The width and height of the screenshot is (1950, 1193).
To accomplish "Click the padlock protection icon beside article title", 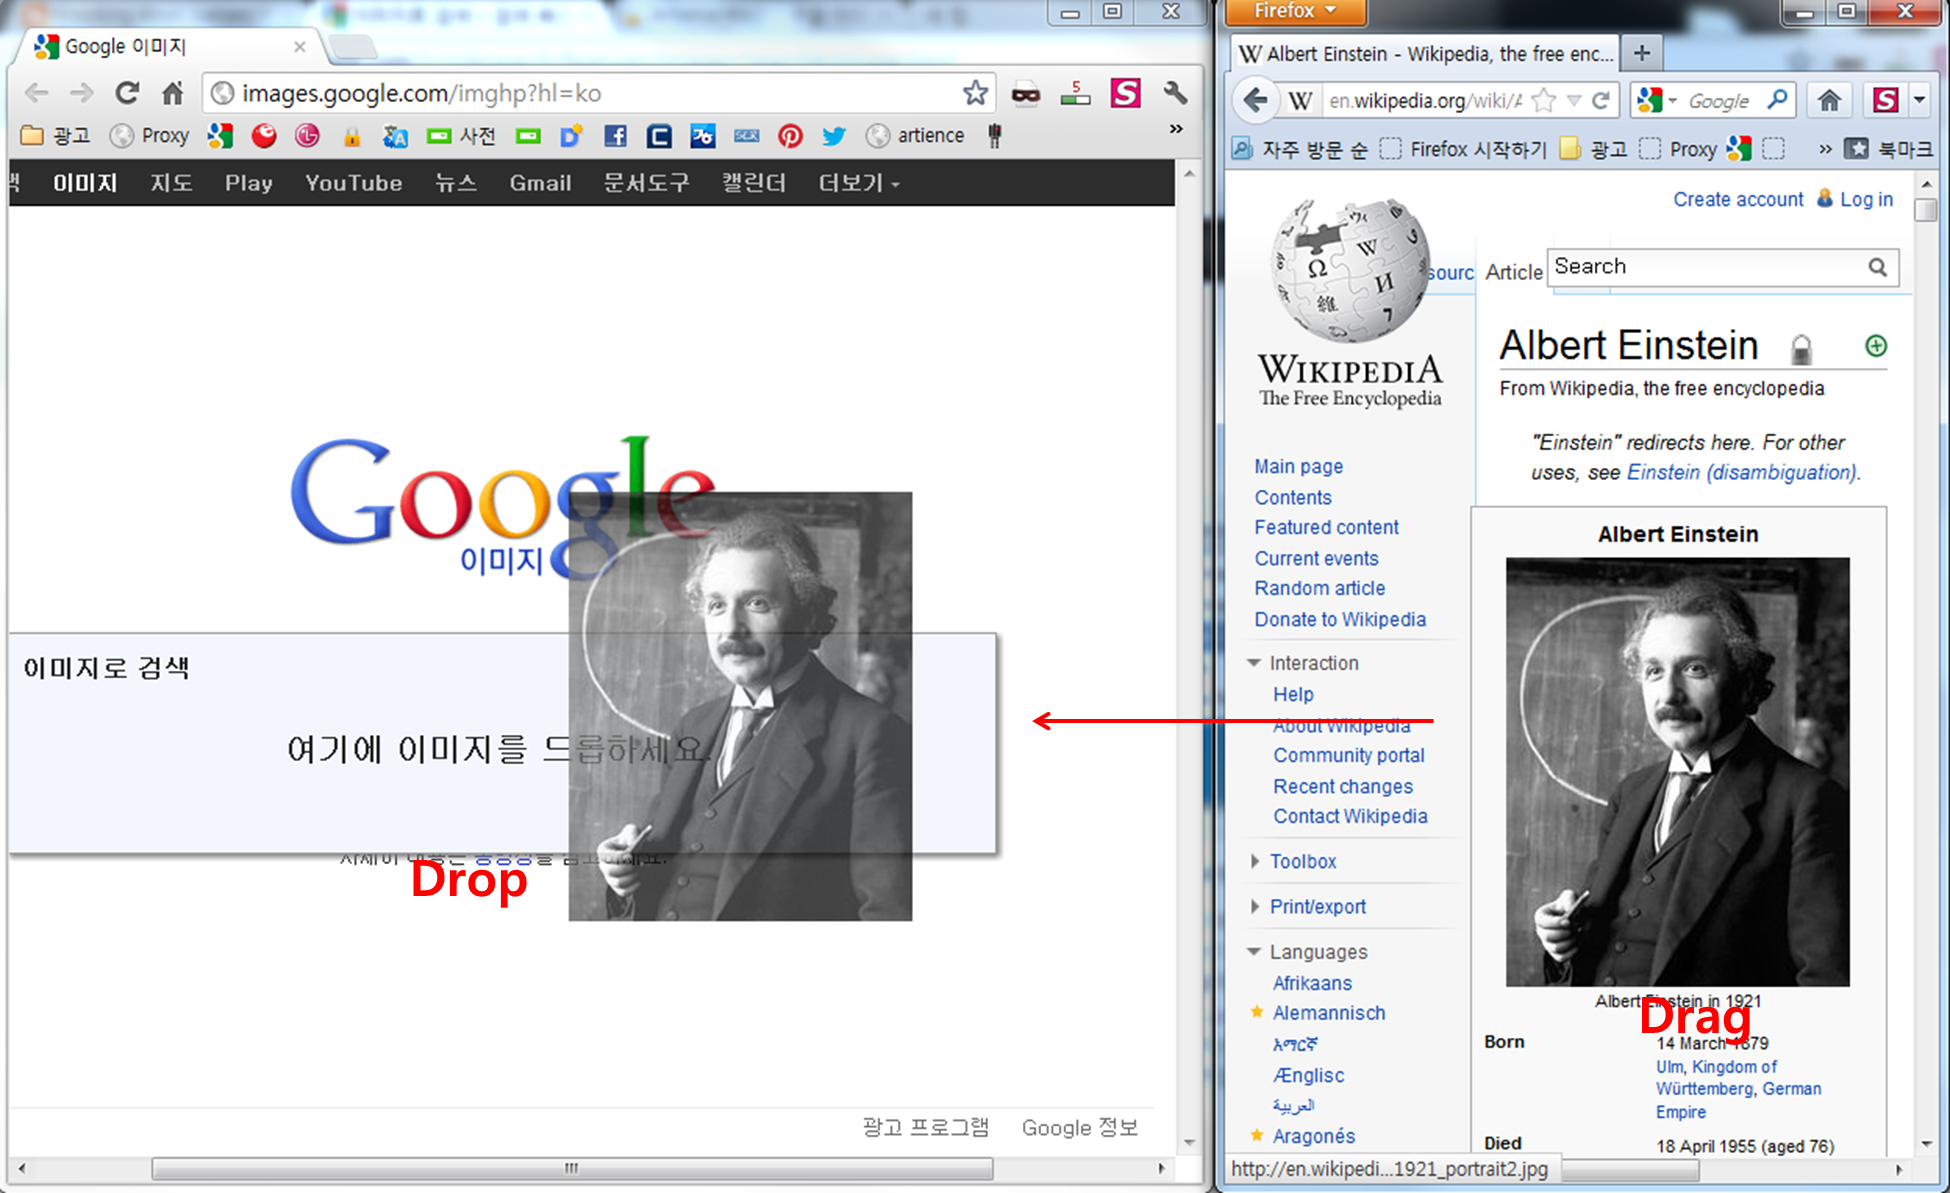I will coord(1801,349).
